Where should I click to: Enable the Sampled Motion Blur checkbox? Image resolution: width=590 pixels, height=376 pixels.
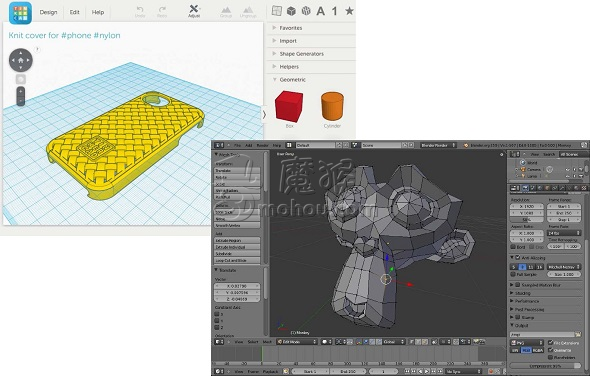(x=518, y=285)
